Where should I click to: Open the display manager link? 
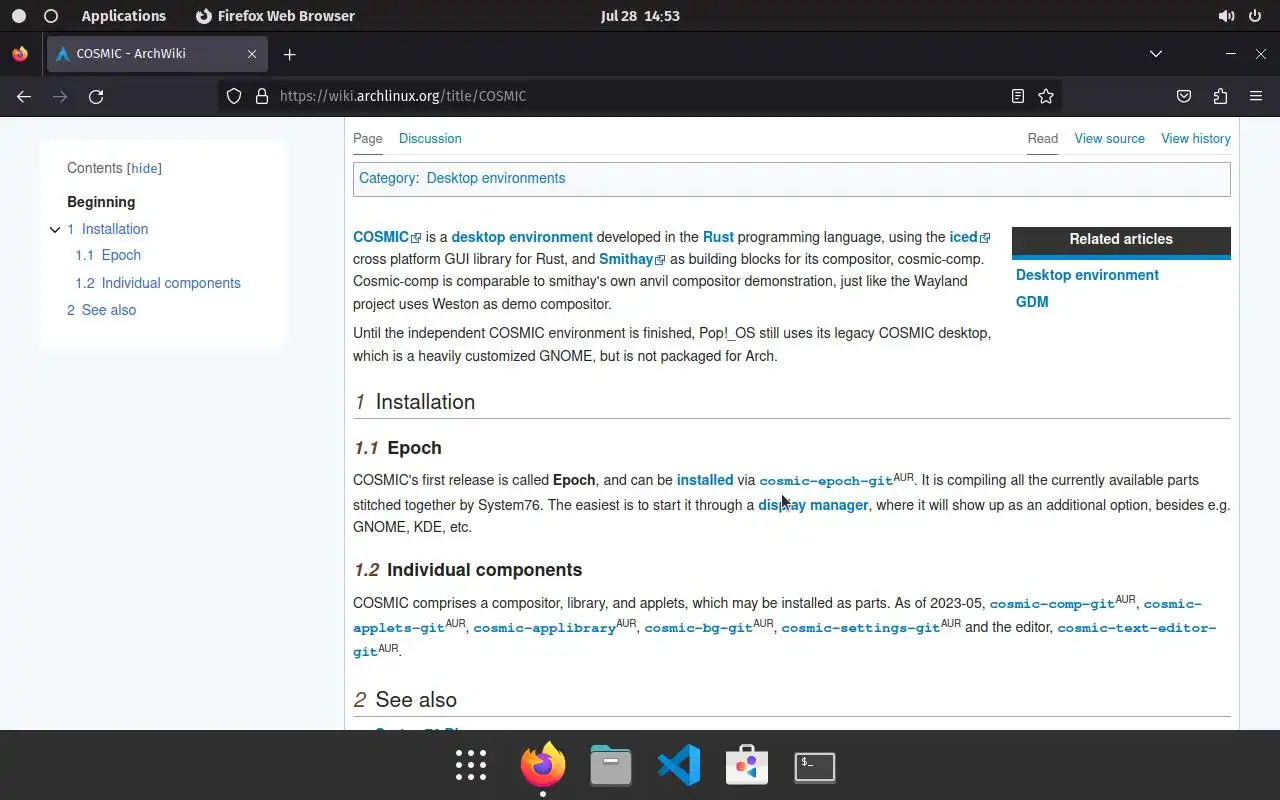pos(813,505)
